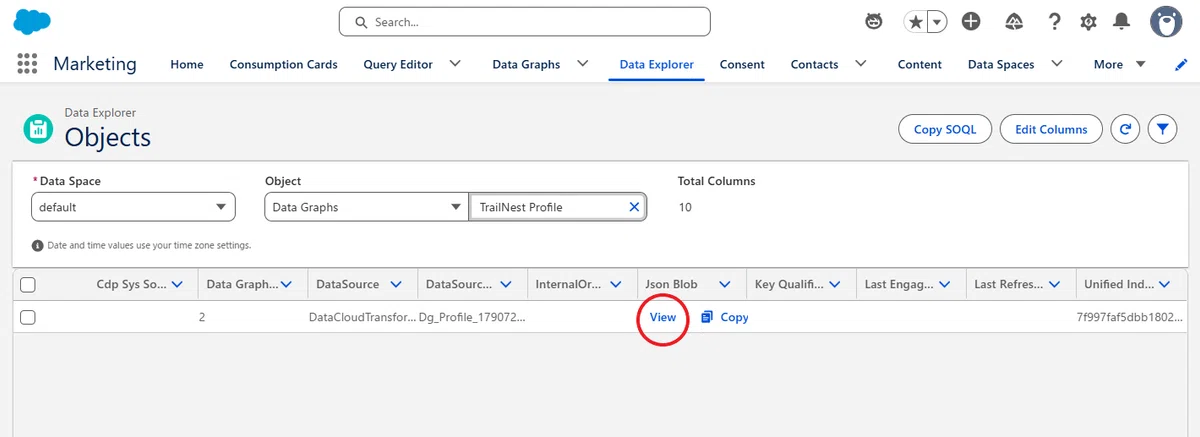Go to the Home tab
Image resolution: width=1200 pixels, height=437 pixels.
pyautogui.click(x=187, y=64)
